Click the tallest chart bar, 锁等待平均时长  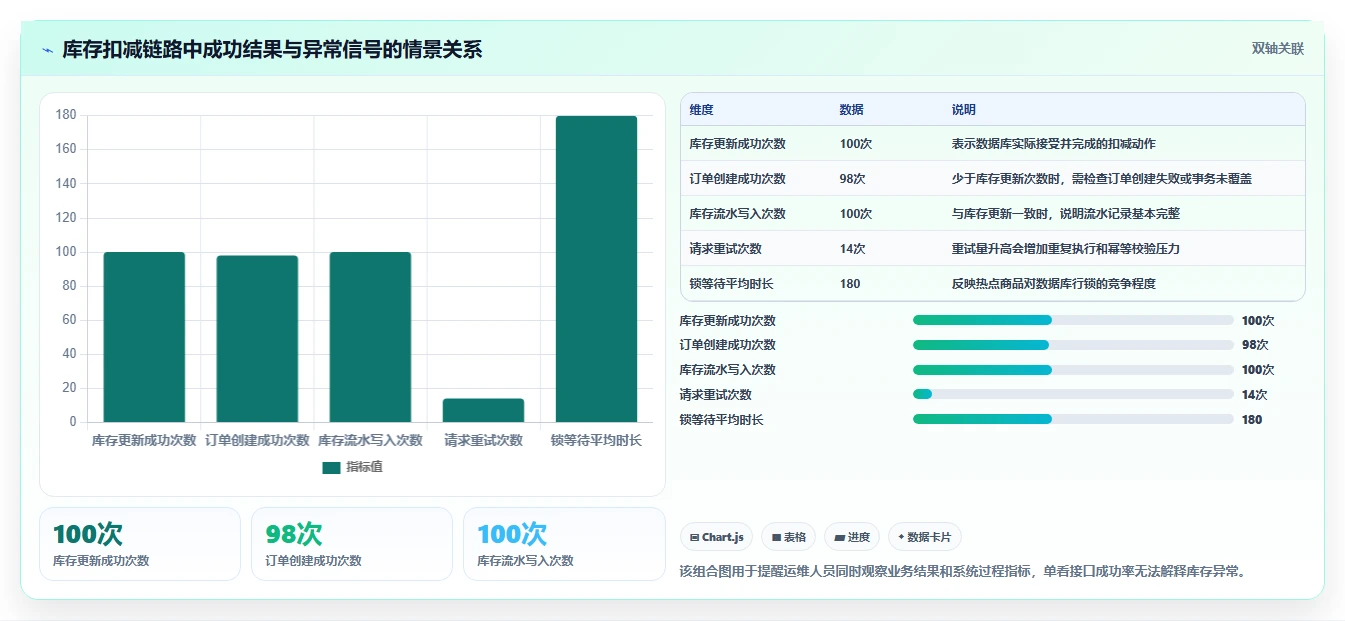(x=596, y=269)
